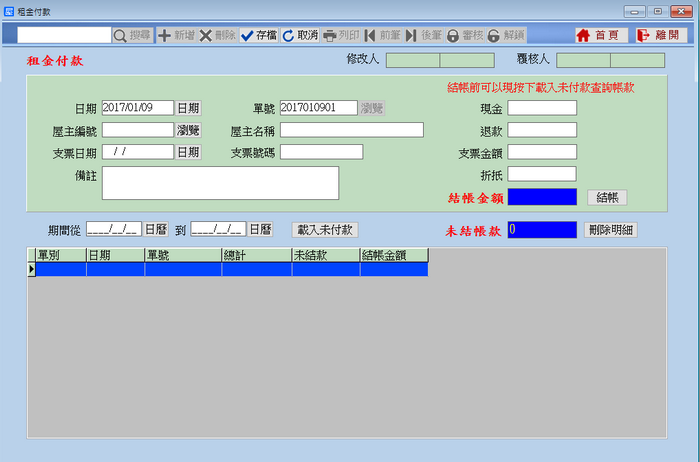
Task: Click the 結帳 checkout button
Action: pos(607,197)
